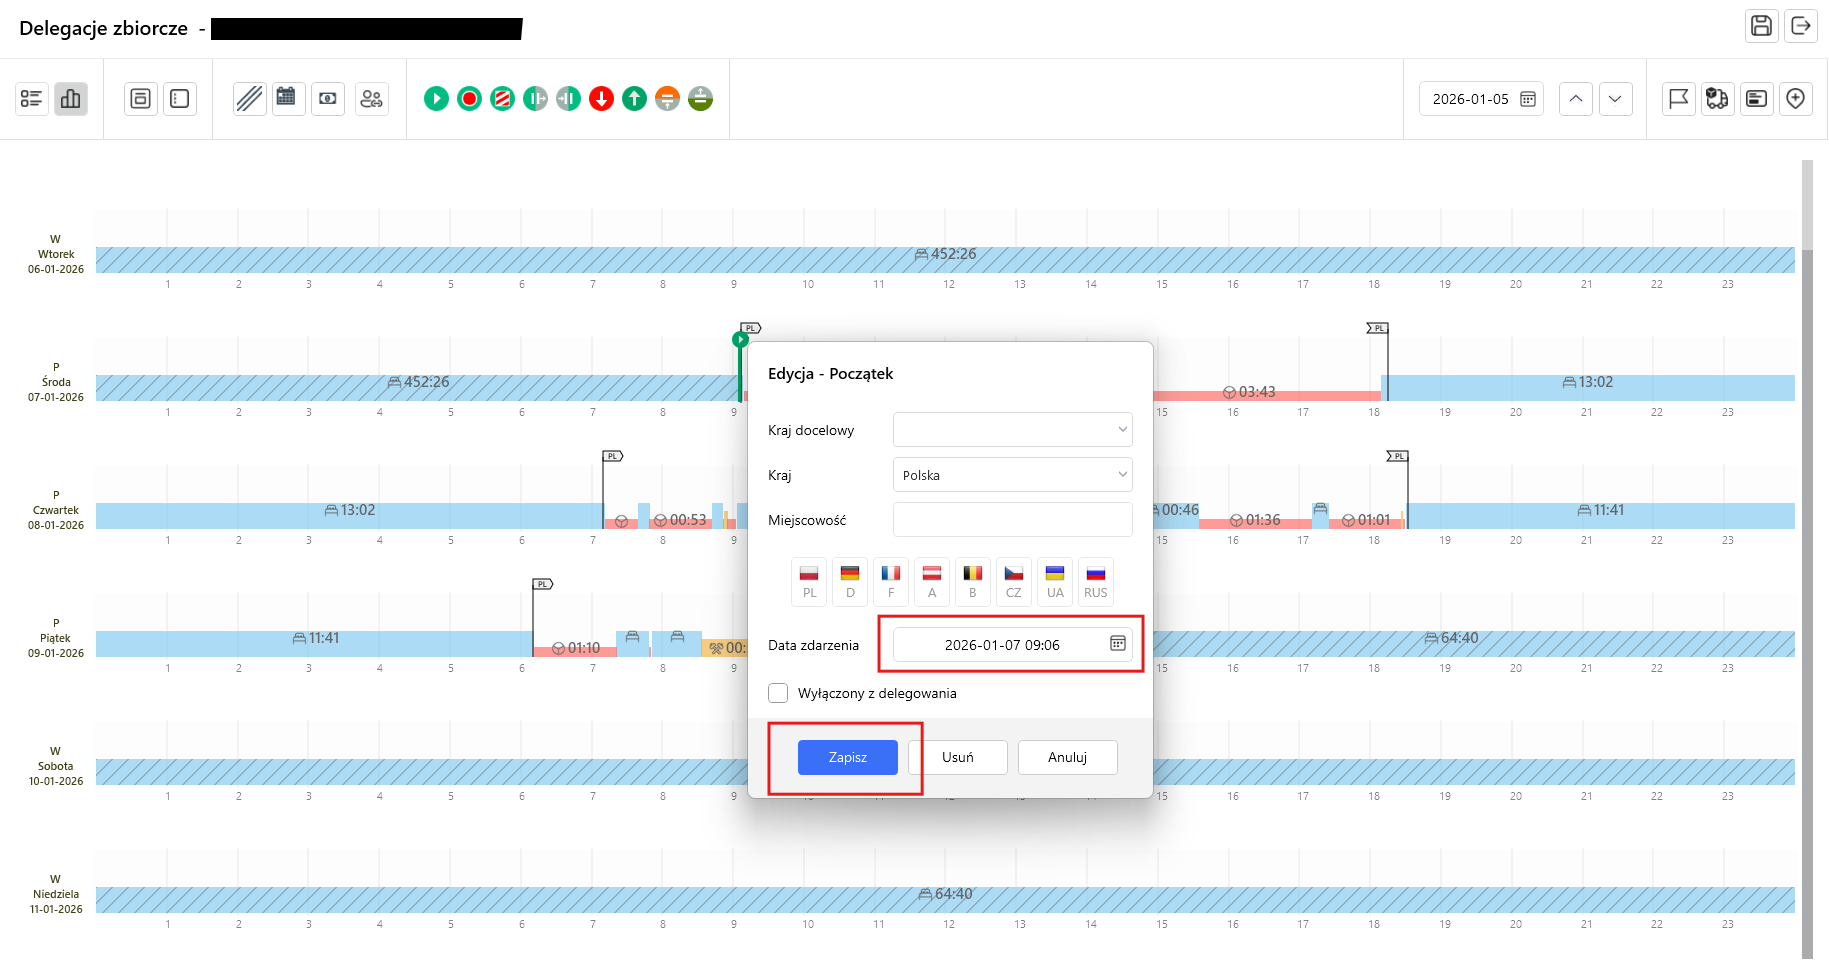Check 'Wyłączony z delegowania' checkbox

click(x=778, y=693)
